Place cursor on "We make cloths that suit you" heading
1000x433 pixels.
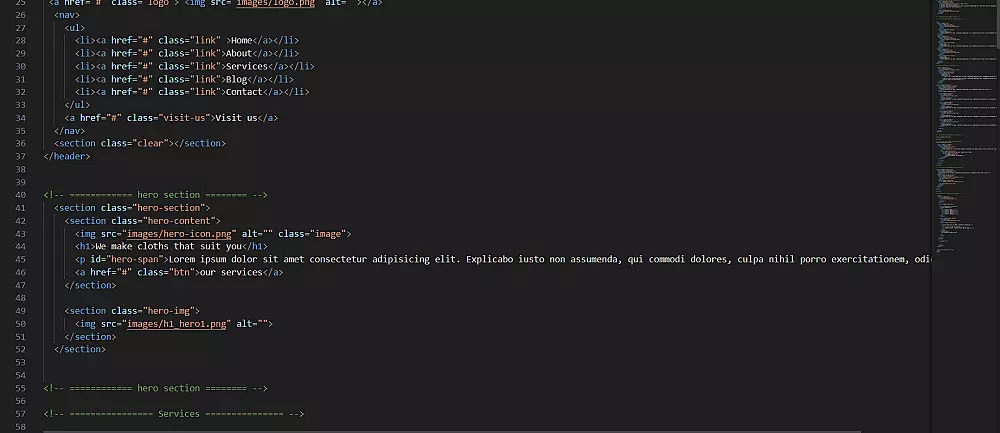click(168, 247)
